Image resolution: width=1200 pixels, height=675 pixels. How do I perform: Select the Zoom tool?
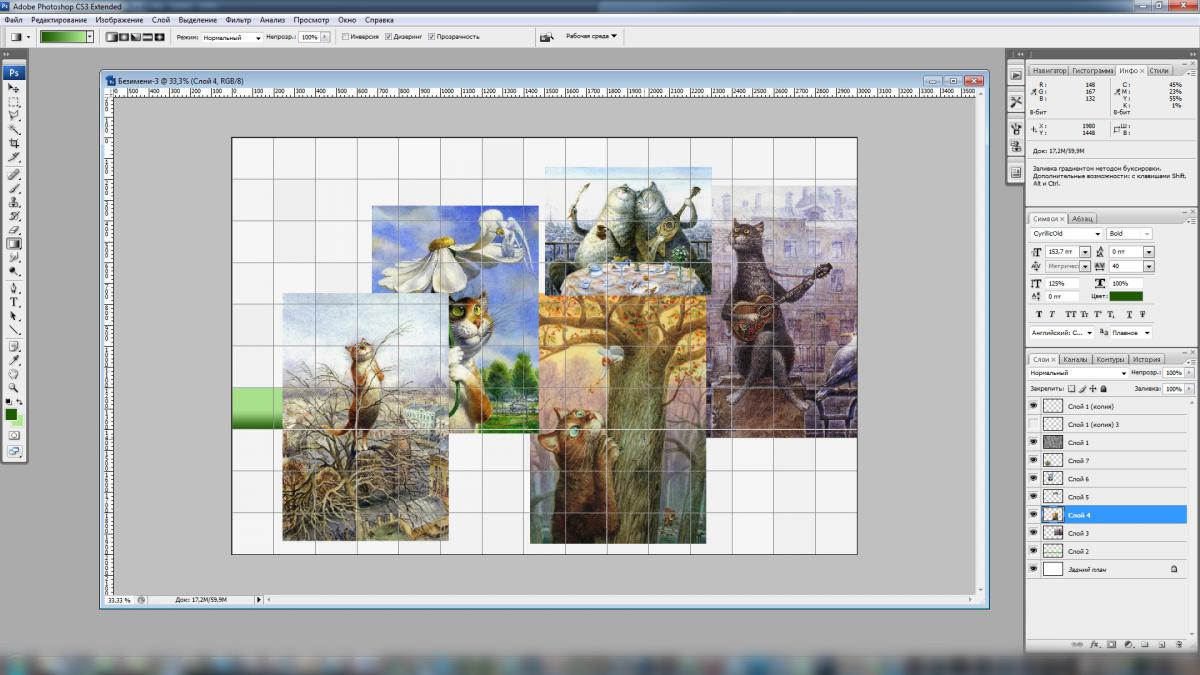click(14, 387)
